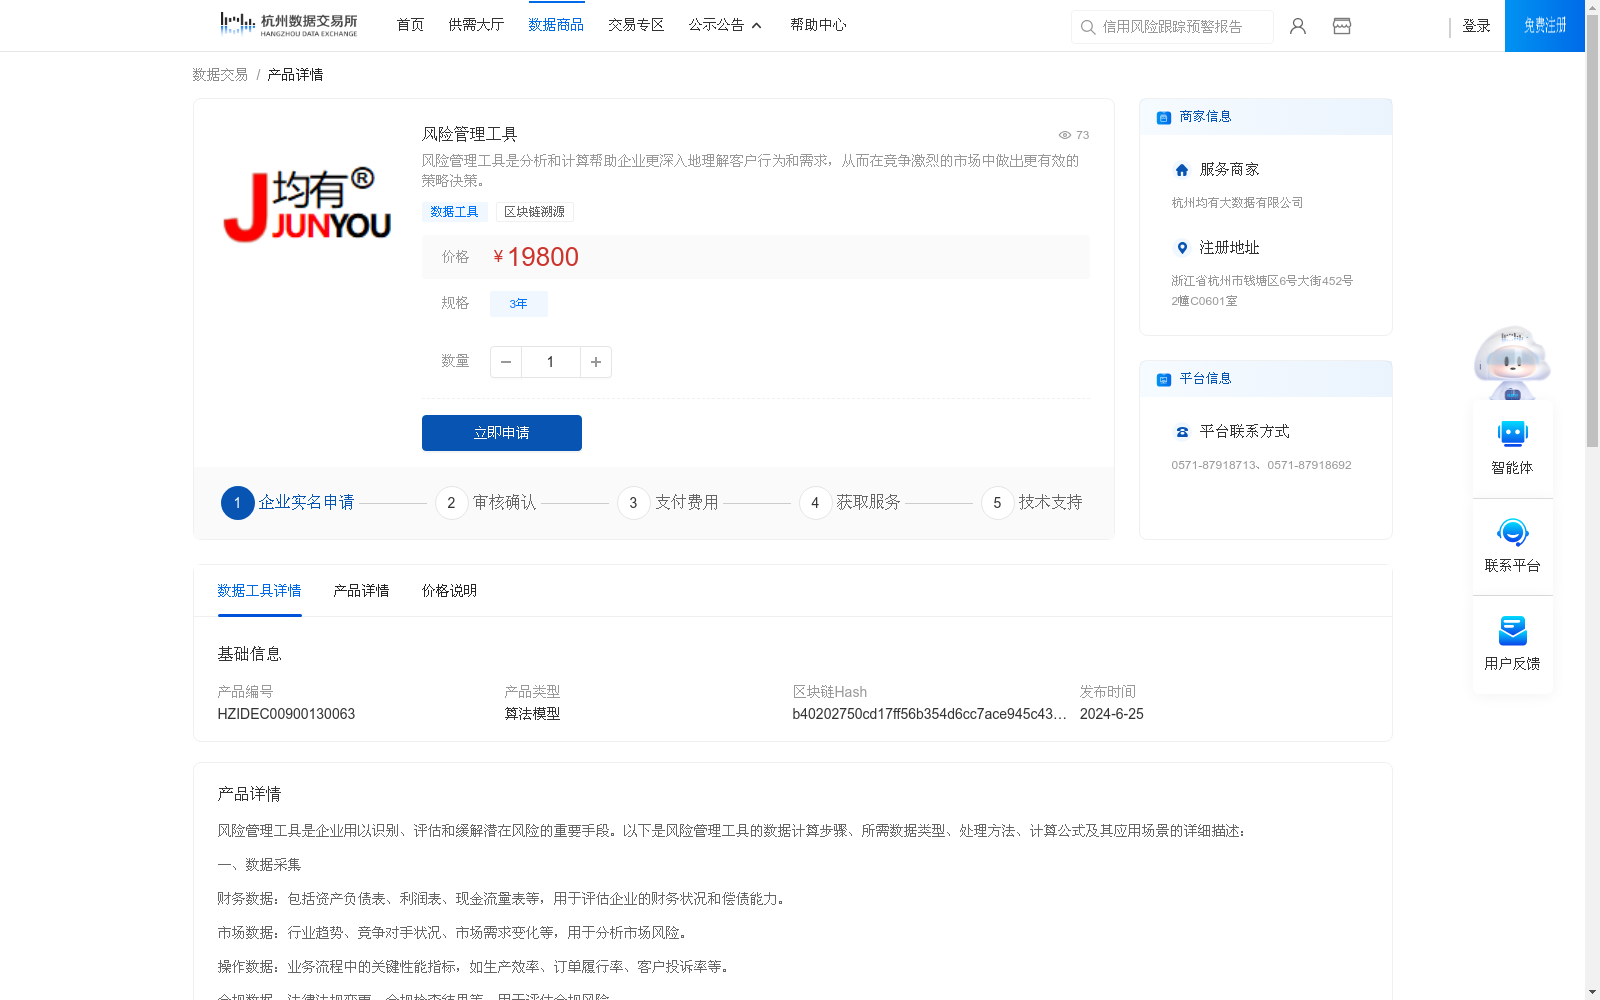Screen dimensions: 1600x1000
Task: Click the Hangzhou Data Exchange logo
Action: coord(288,25)
